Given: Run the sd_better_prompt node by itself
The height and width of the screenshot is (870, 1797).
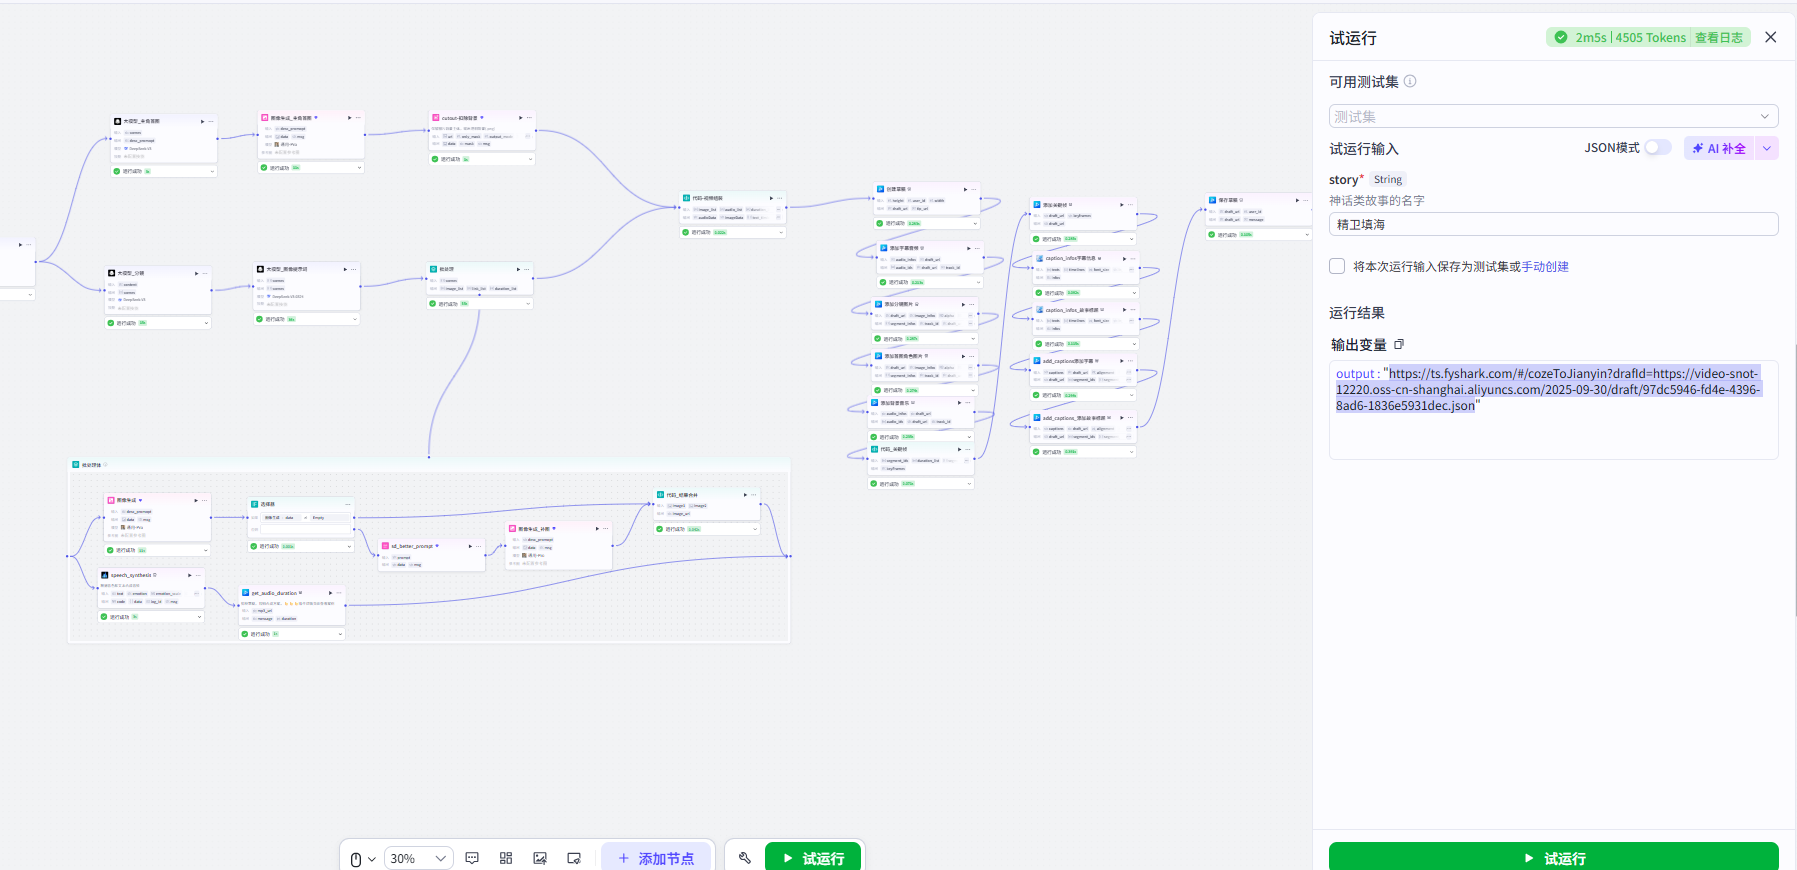Looking at the screenshot, I should (x=470, y=546).
